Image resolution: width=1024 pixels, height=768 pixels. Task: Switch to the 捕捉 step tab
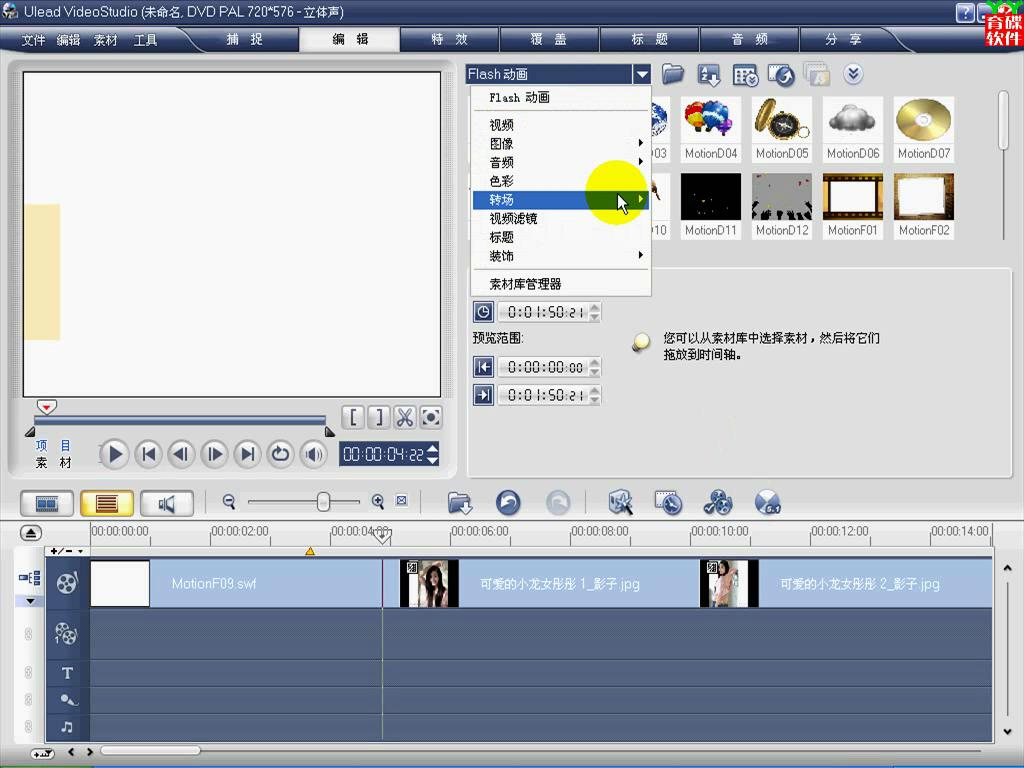(244, 39)
